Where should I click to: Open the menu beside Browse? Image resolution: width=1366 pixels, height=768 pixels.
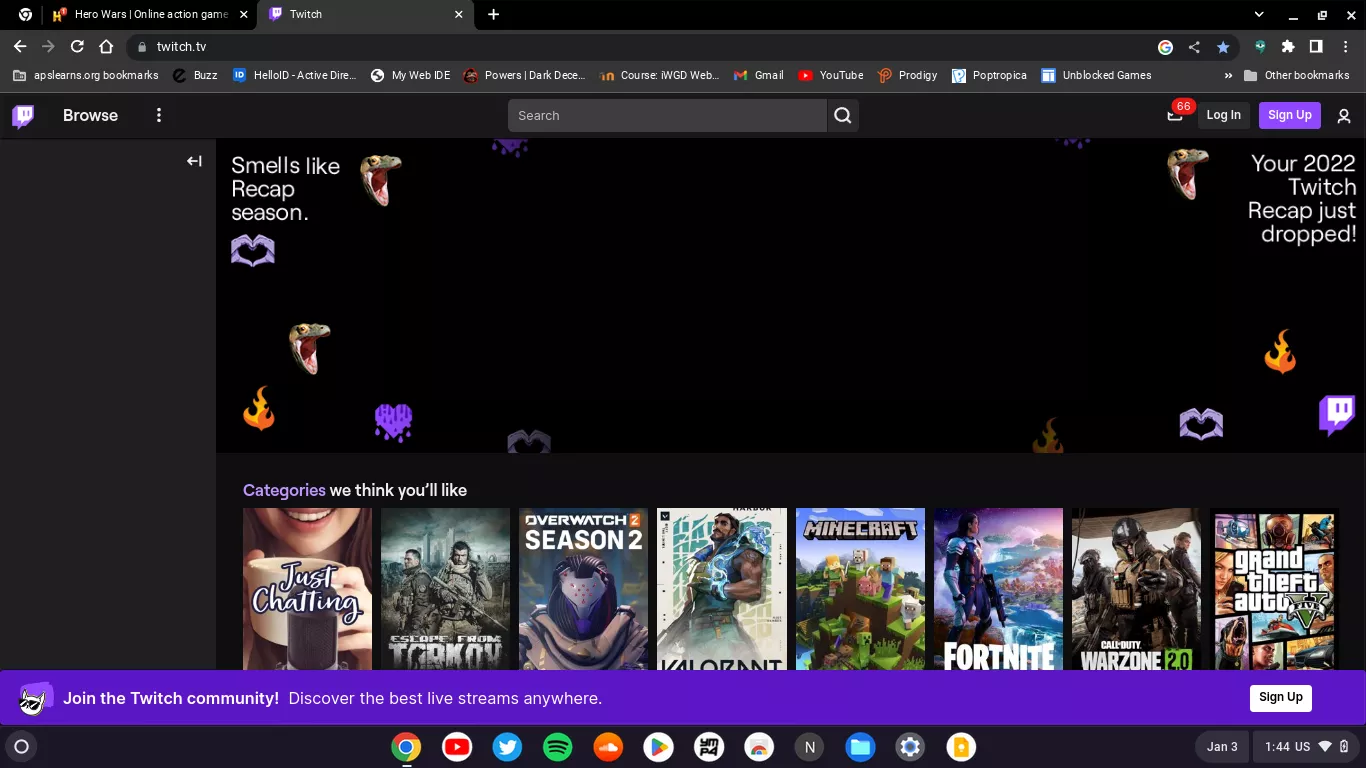point(158,115)
